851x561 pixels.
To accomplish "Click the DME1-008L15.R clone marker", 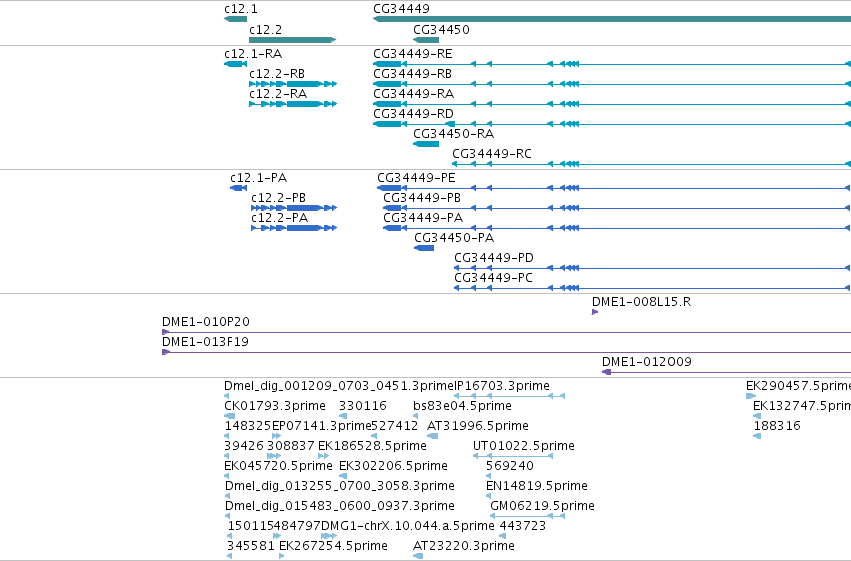I will [x=595, y=312].
